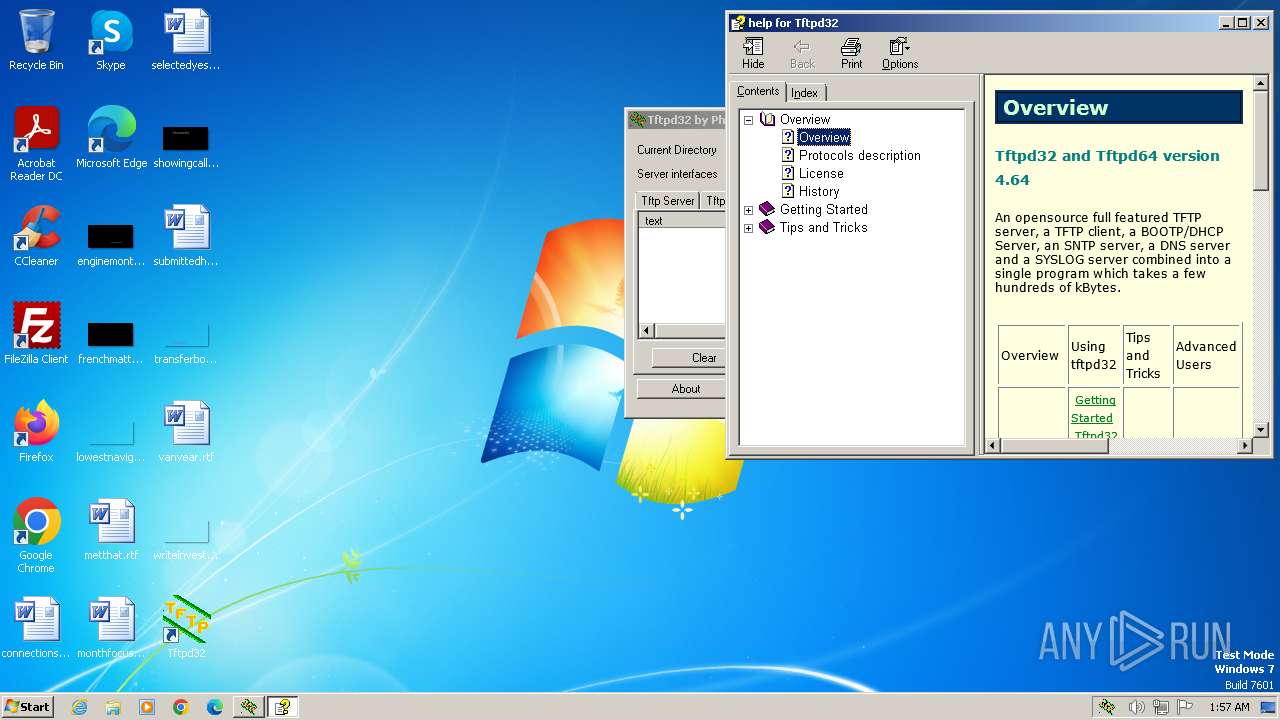Follow the Getting Started link in help
1280x720 pixels.
click(x=1093, y=409)
